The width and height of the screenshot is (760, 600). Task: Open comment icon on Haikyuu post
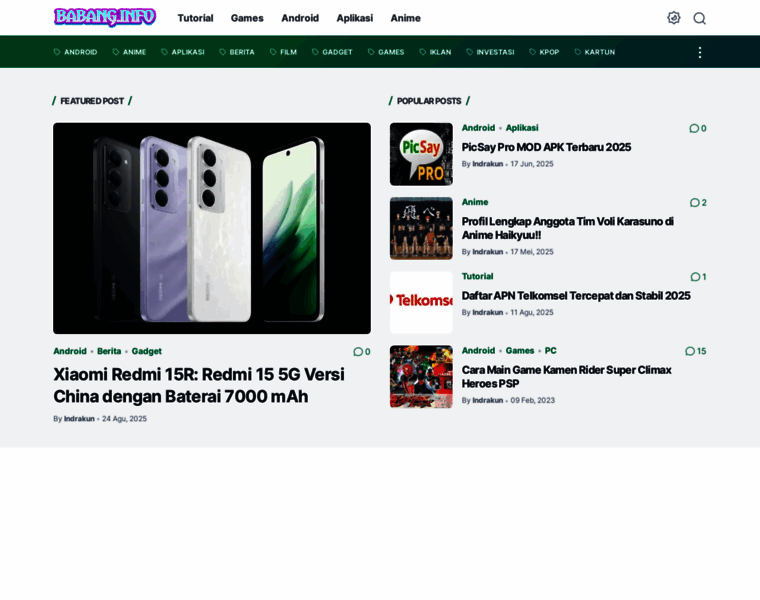[x=698, y=203]
